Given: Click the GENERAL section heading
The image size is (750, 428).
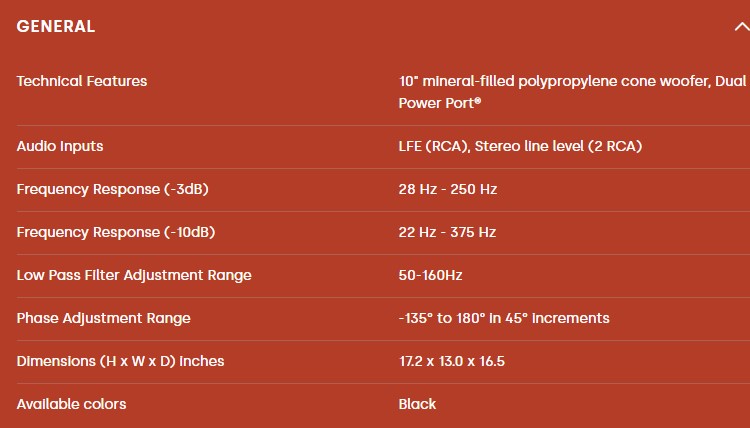Looking at the screenshot, I should [x=55, y=26].
